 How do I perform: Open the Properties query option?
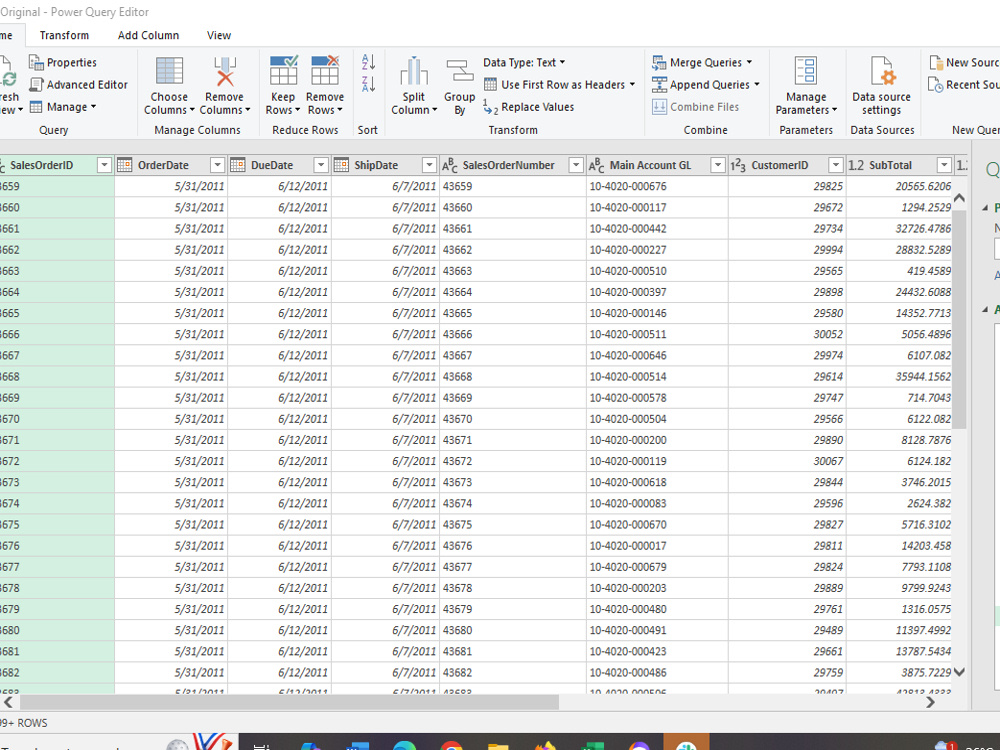point(62,62)
